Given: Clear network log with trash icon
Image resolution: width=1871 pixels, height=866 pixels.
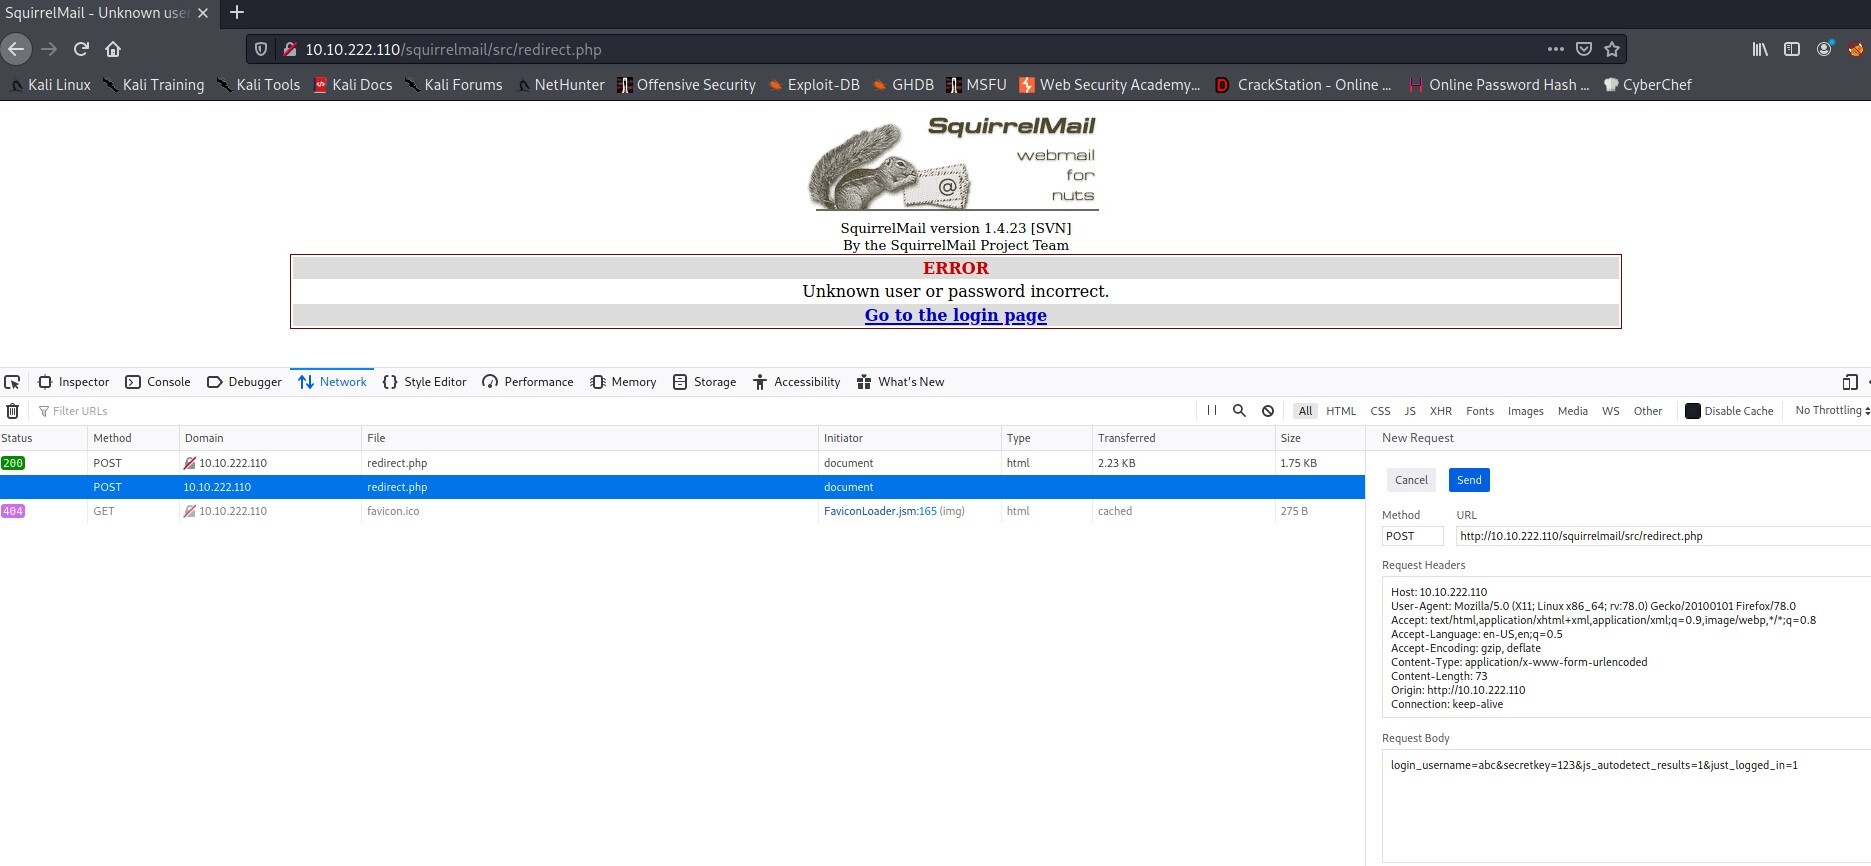Looking at the screenshot, I should (13, 411).
